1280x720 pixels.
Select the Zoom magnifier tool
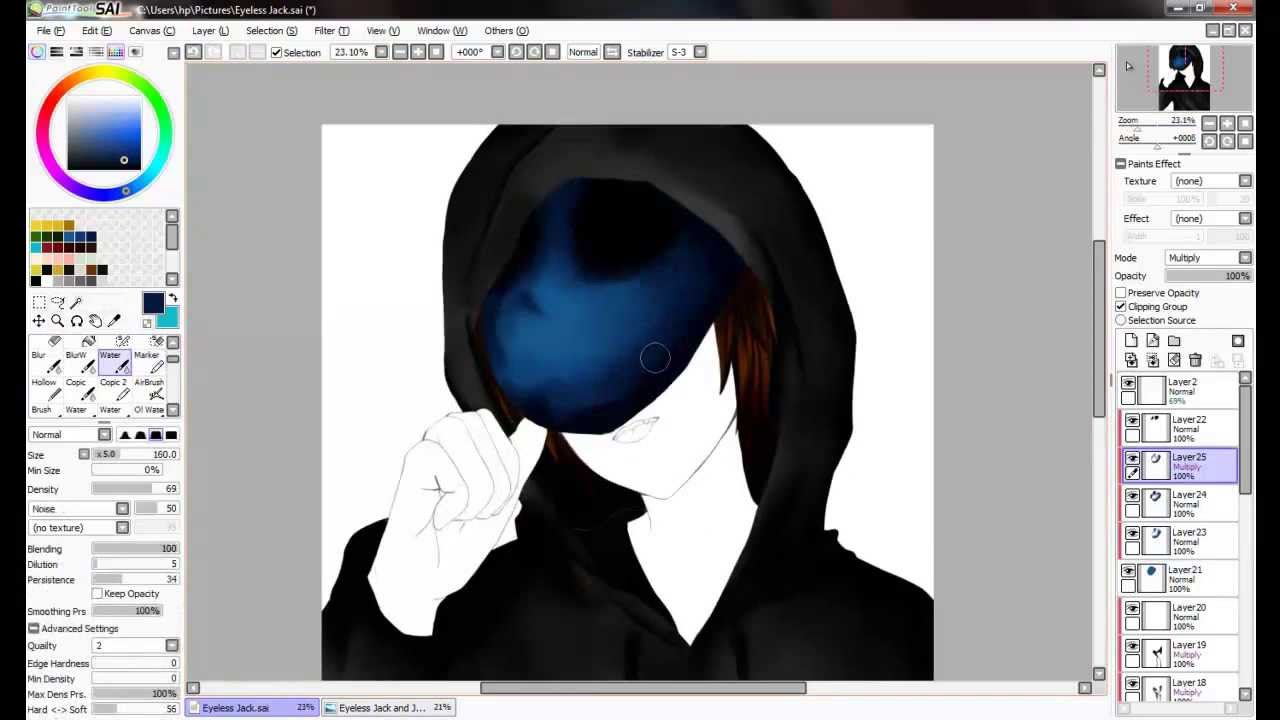pyautogui.click(x=57, y=321)
